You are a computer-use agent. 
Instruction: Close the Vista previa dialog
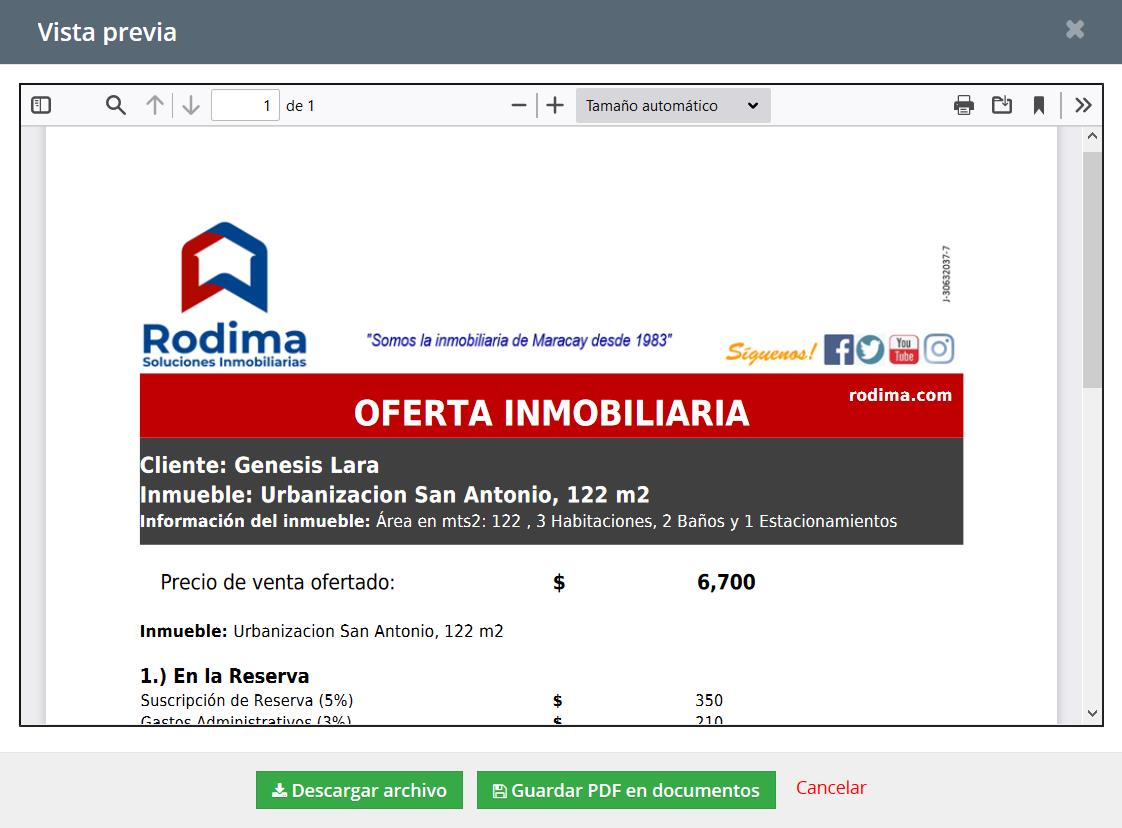pyautogui.click(x=1075, y=30)
